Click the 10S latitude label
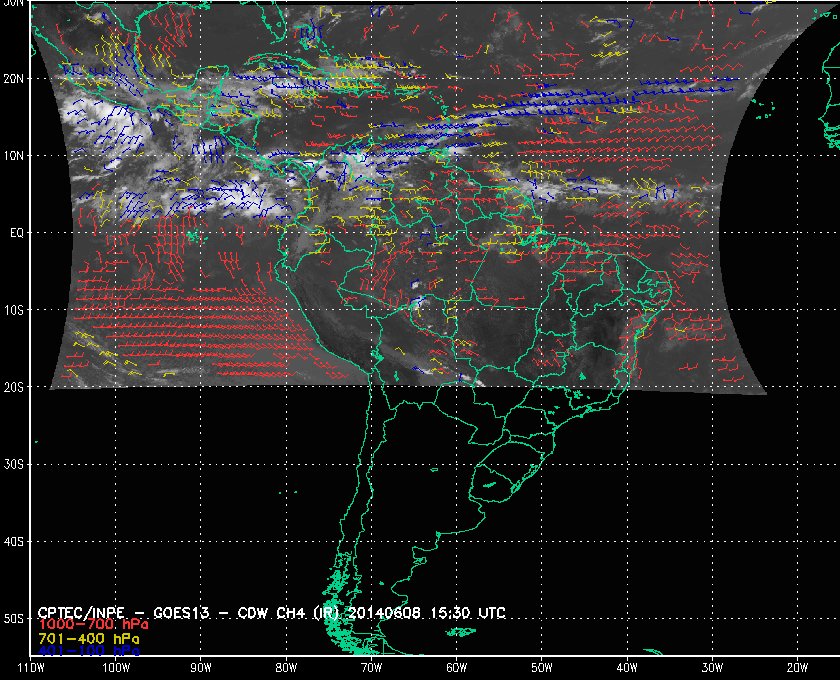Image resolution: width=840 pixels, height=680 pixels. [13, 310]
